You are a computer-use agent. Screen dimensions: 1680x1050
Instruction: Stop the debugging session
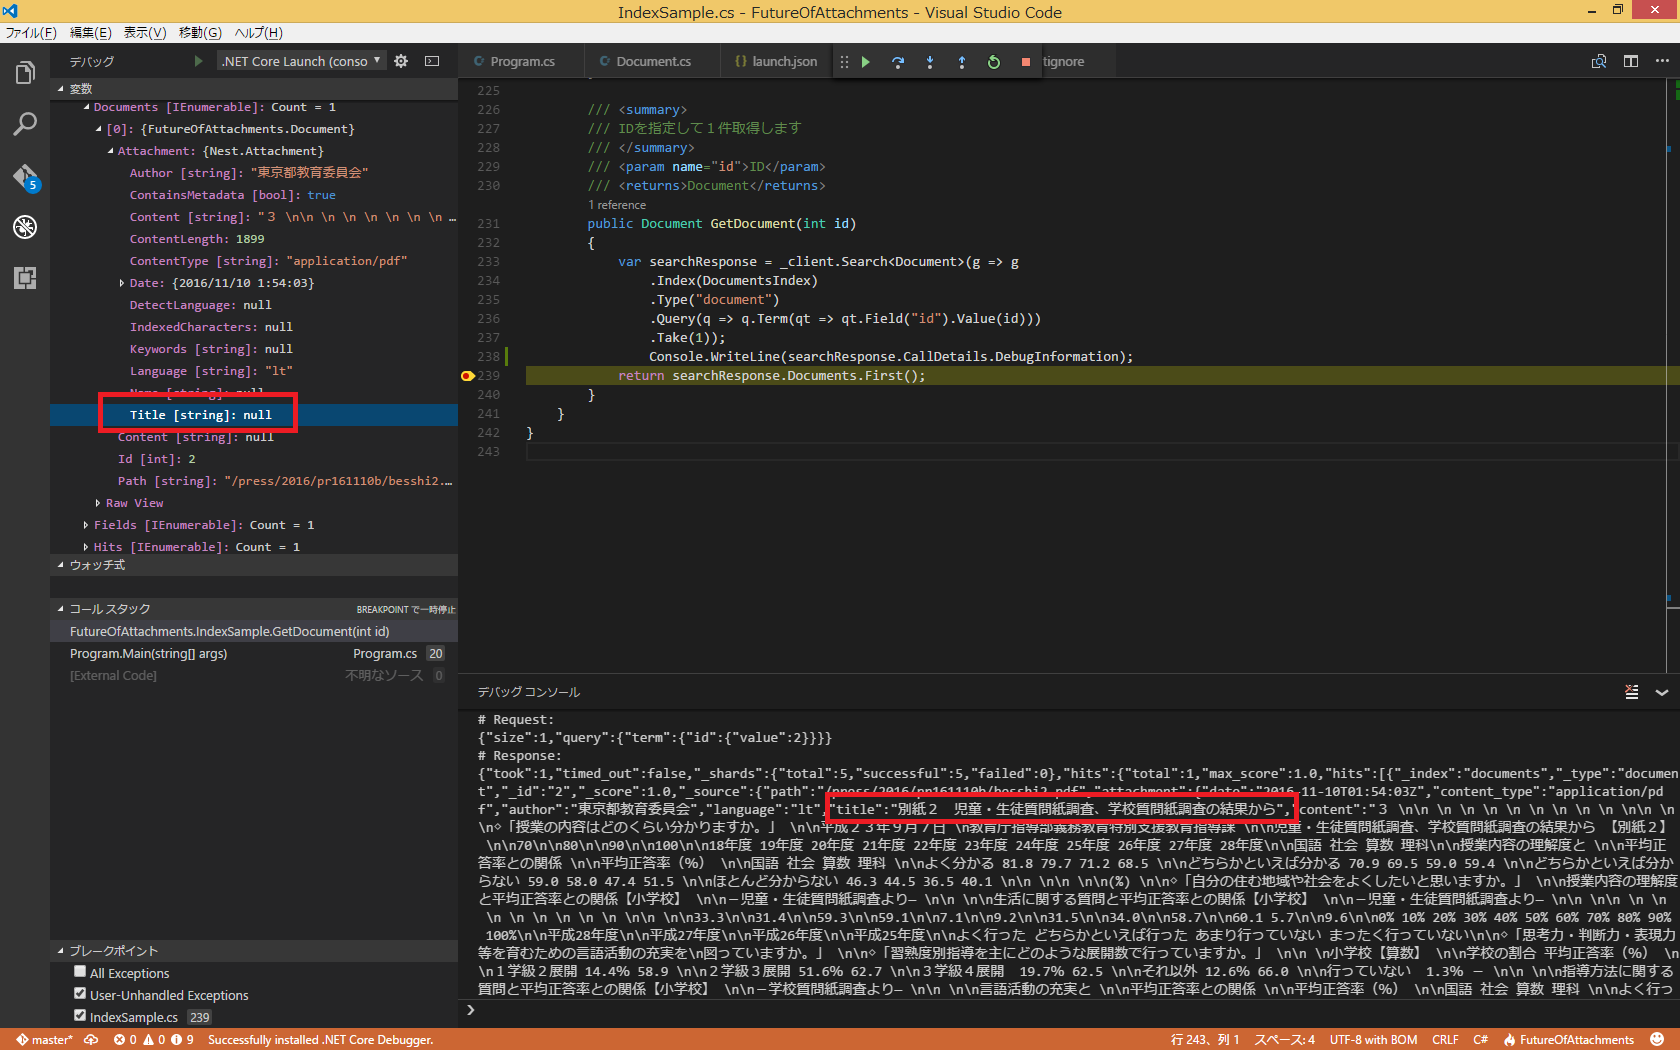pyautogui.click(x=1026, y=62)
